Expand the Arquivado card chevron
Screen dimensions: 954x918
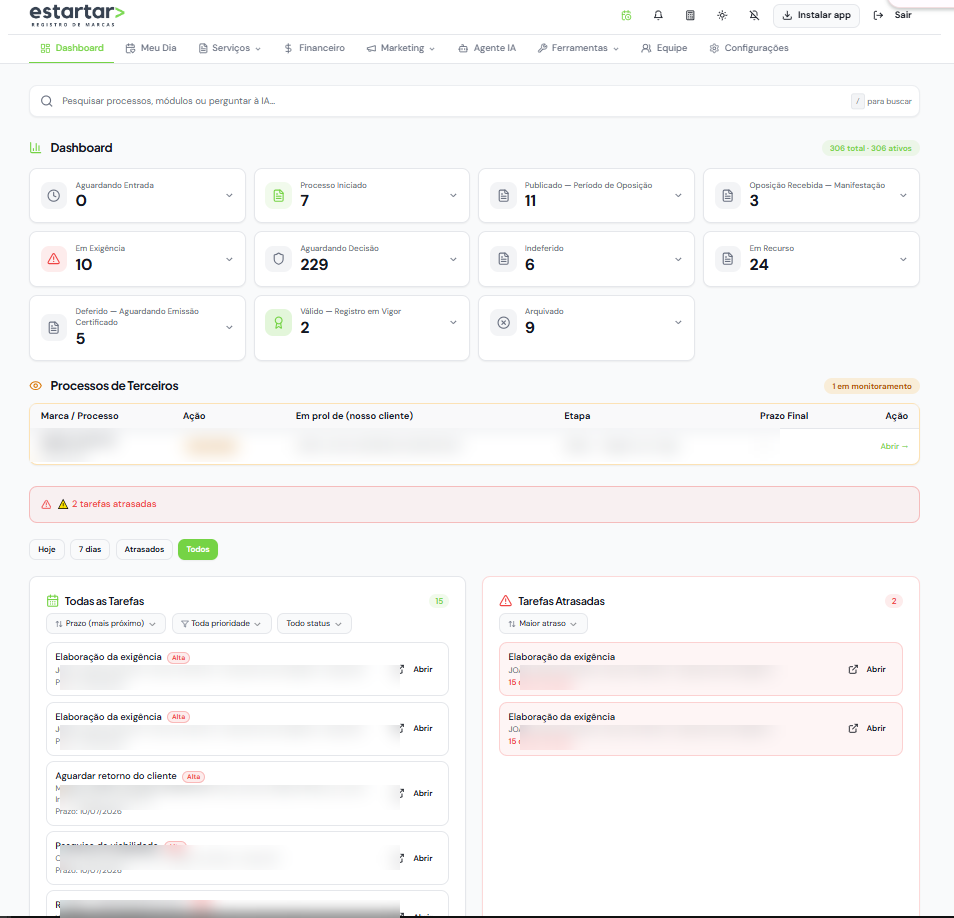coord(678,322)
